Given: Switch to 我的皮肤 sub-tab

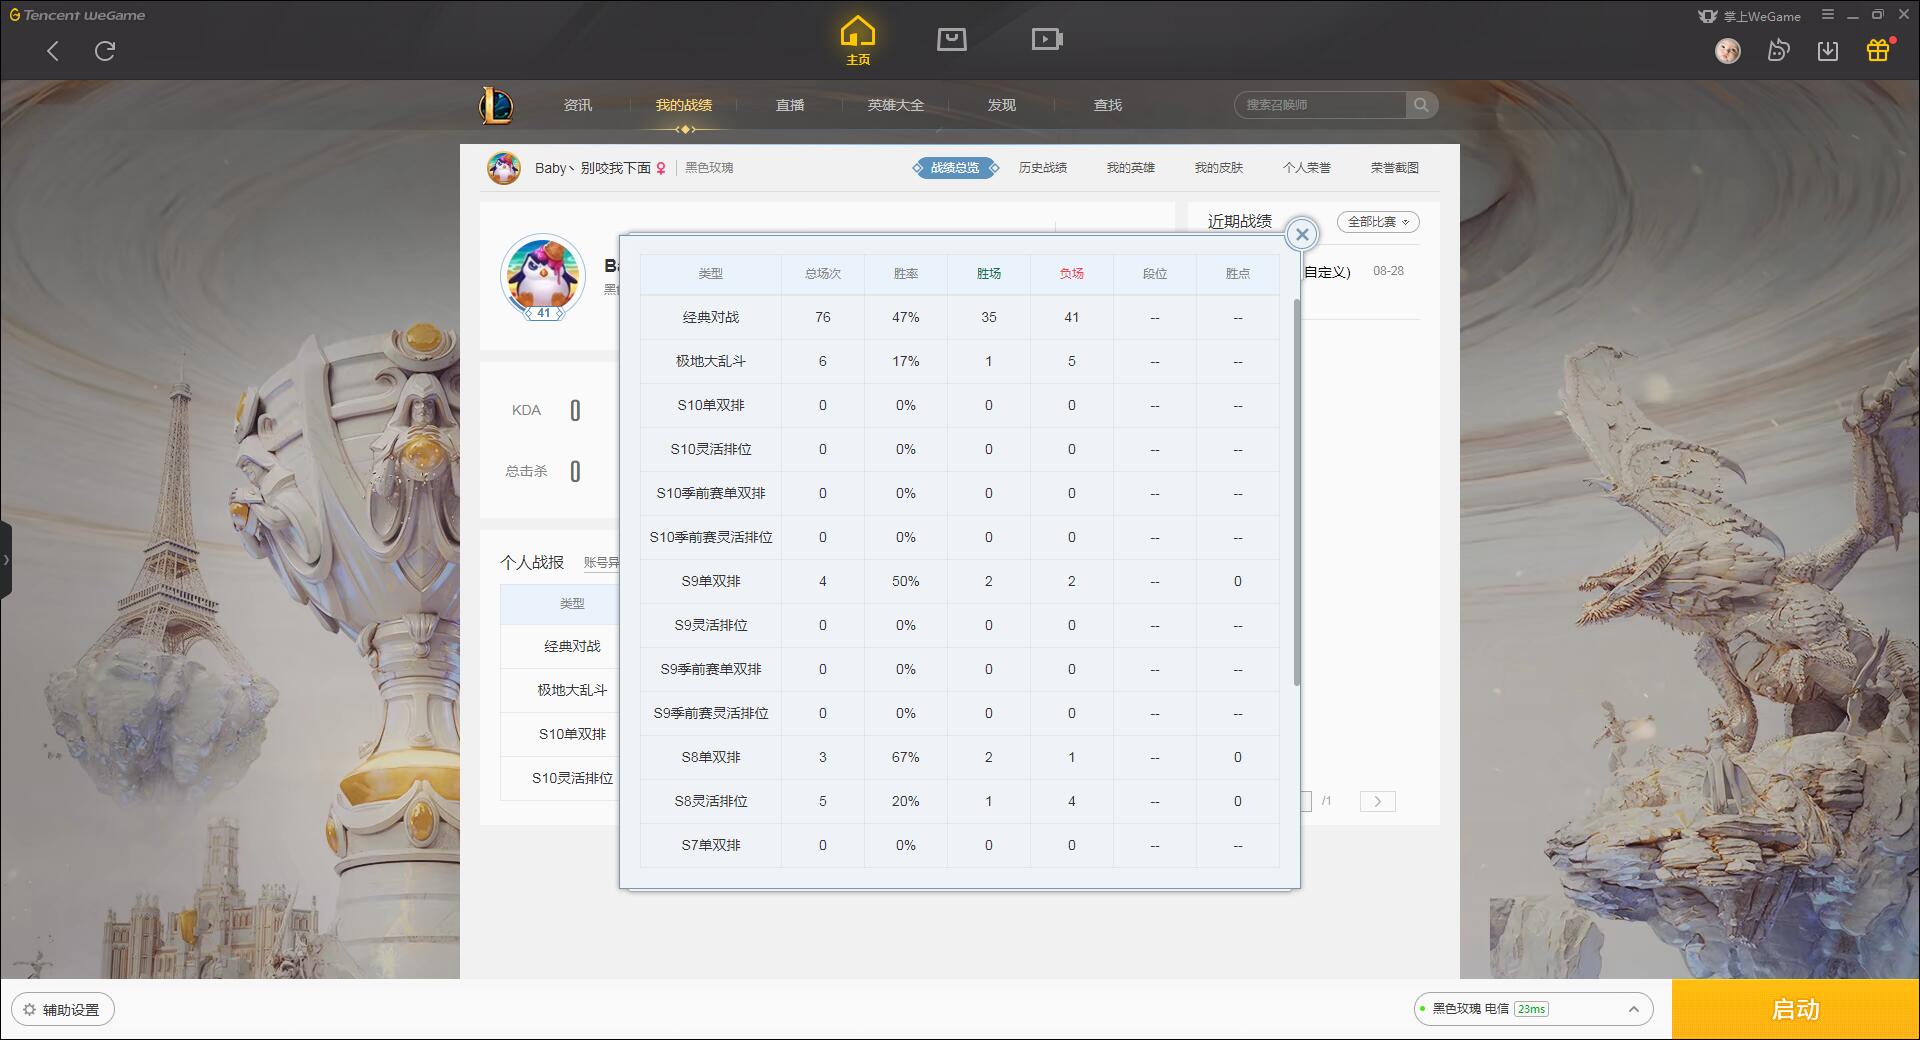Looking at the screenshot, I should (x=1219, y=168).
